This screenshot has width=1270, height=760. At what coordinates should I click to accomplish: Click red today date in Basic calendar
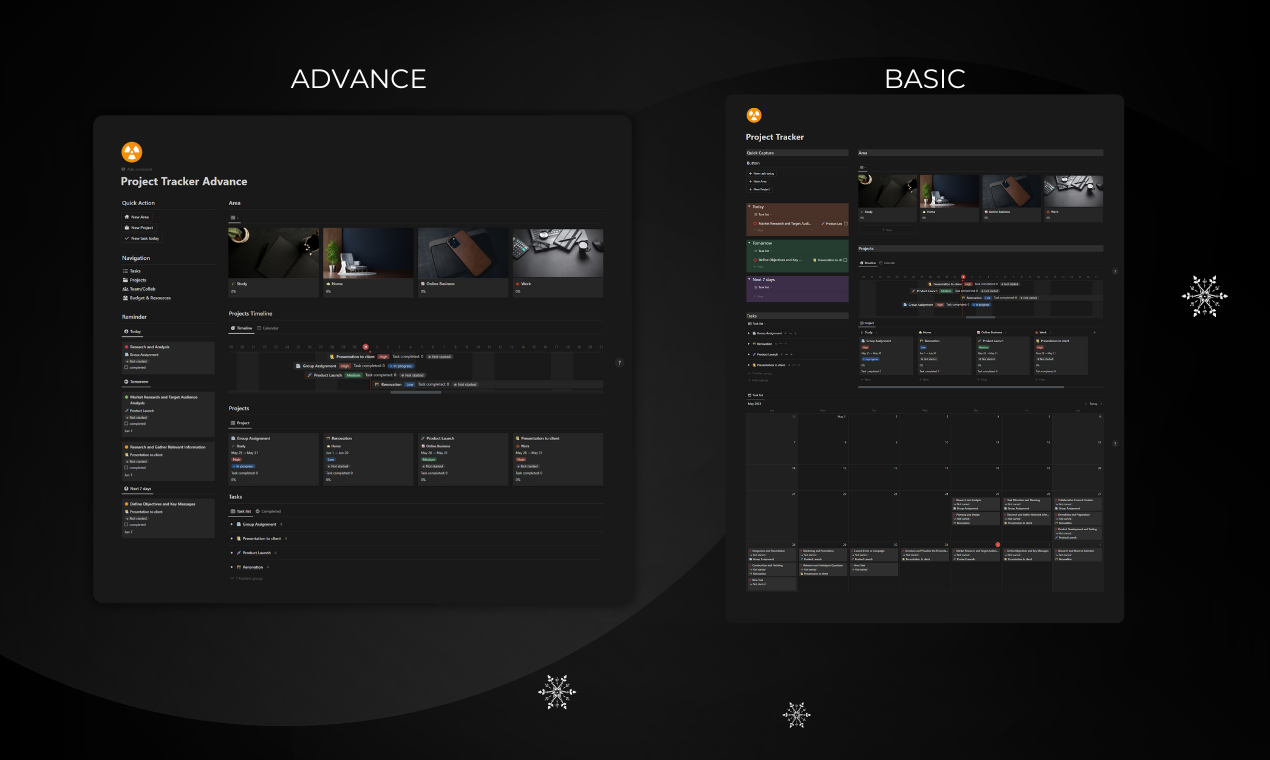(997, 545)
